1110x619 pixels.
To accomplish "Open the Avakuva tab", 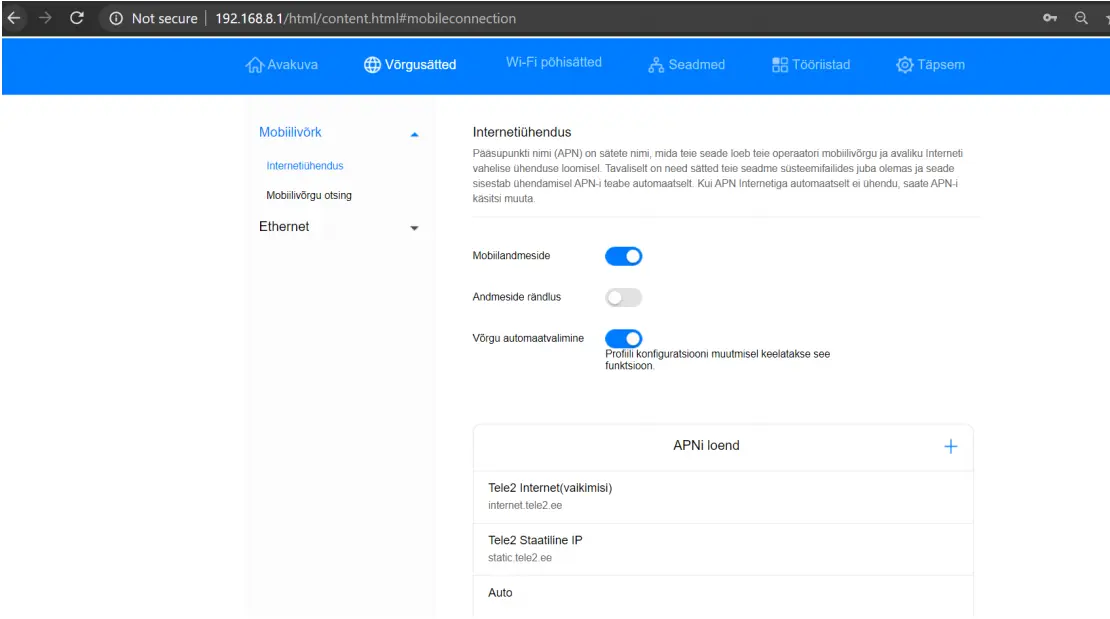I will (x=282, y=64).
